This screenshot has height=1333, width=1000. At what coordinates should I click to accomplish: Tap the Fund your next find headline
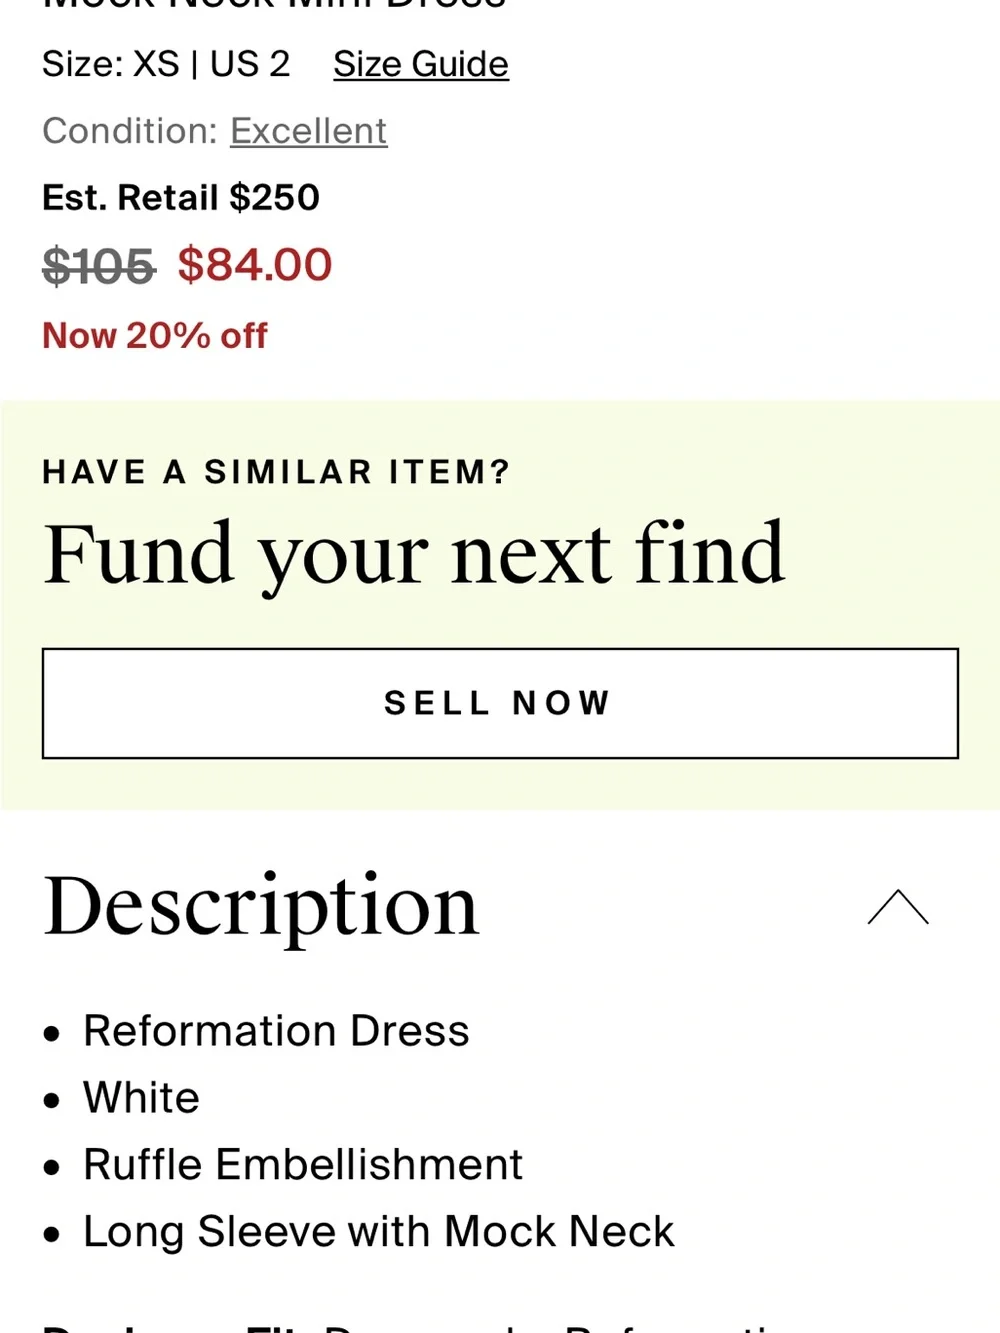414,555
